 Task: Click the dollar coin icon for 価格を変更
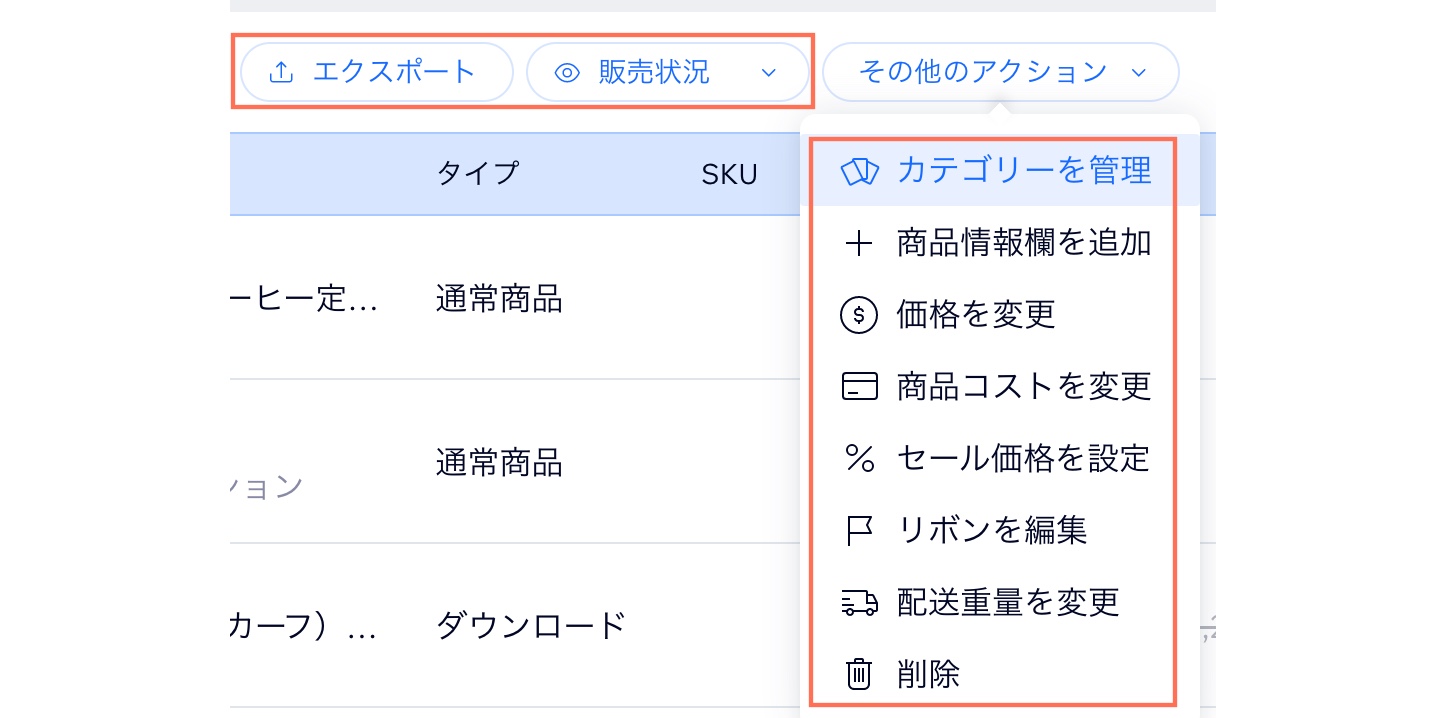click(859, 315)
